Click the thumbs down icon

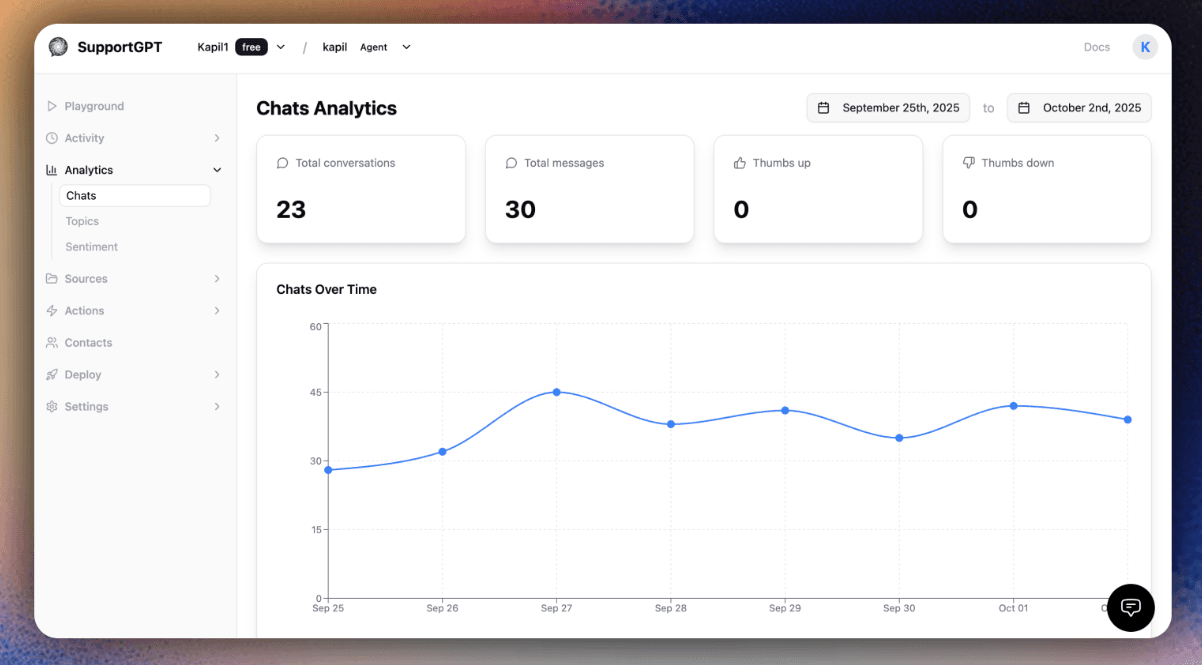(x=968, y=163)
